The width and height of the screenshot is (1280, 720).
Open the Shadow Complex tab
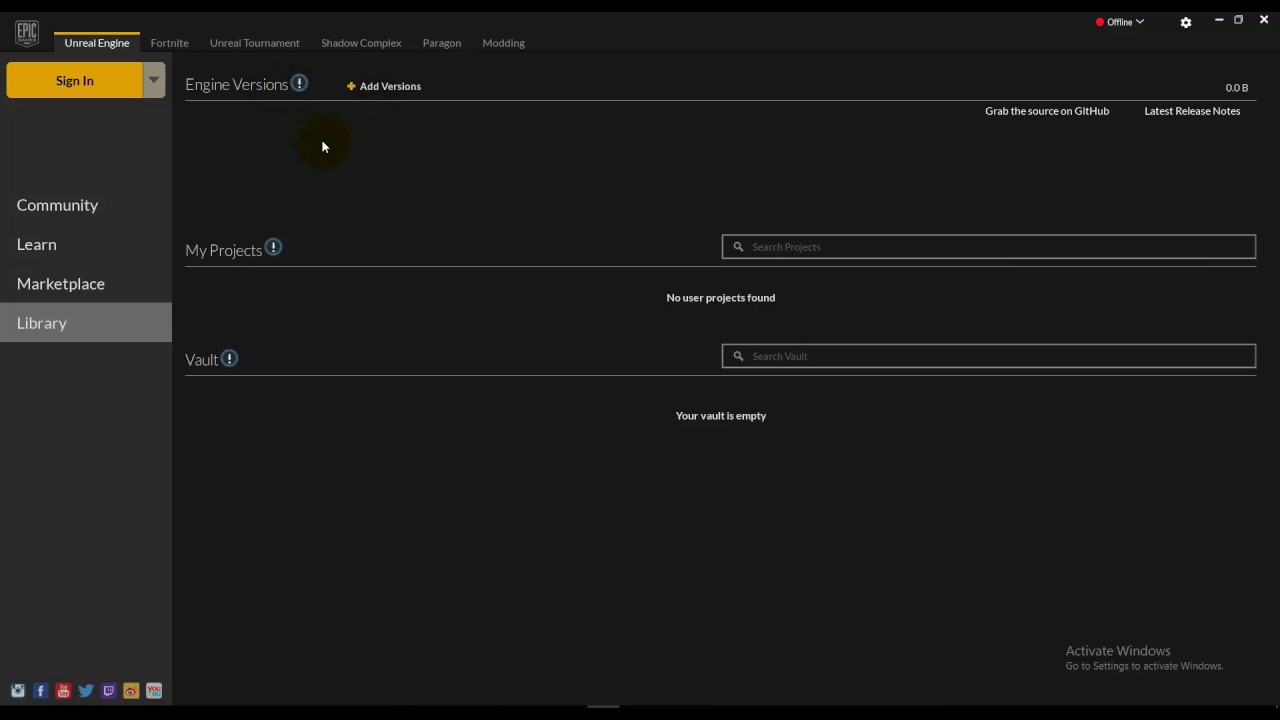click(361, 43)
